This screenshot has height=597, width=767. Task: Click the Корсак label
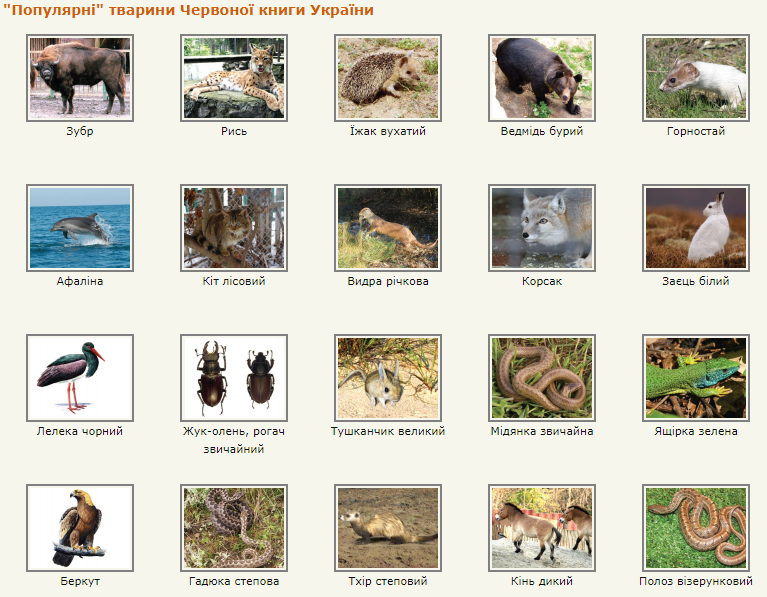tap(542, 281)
